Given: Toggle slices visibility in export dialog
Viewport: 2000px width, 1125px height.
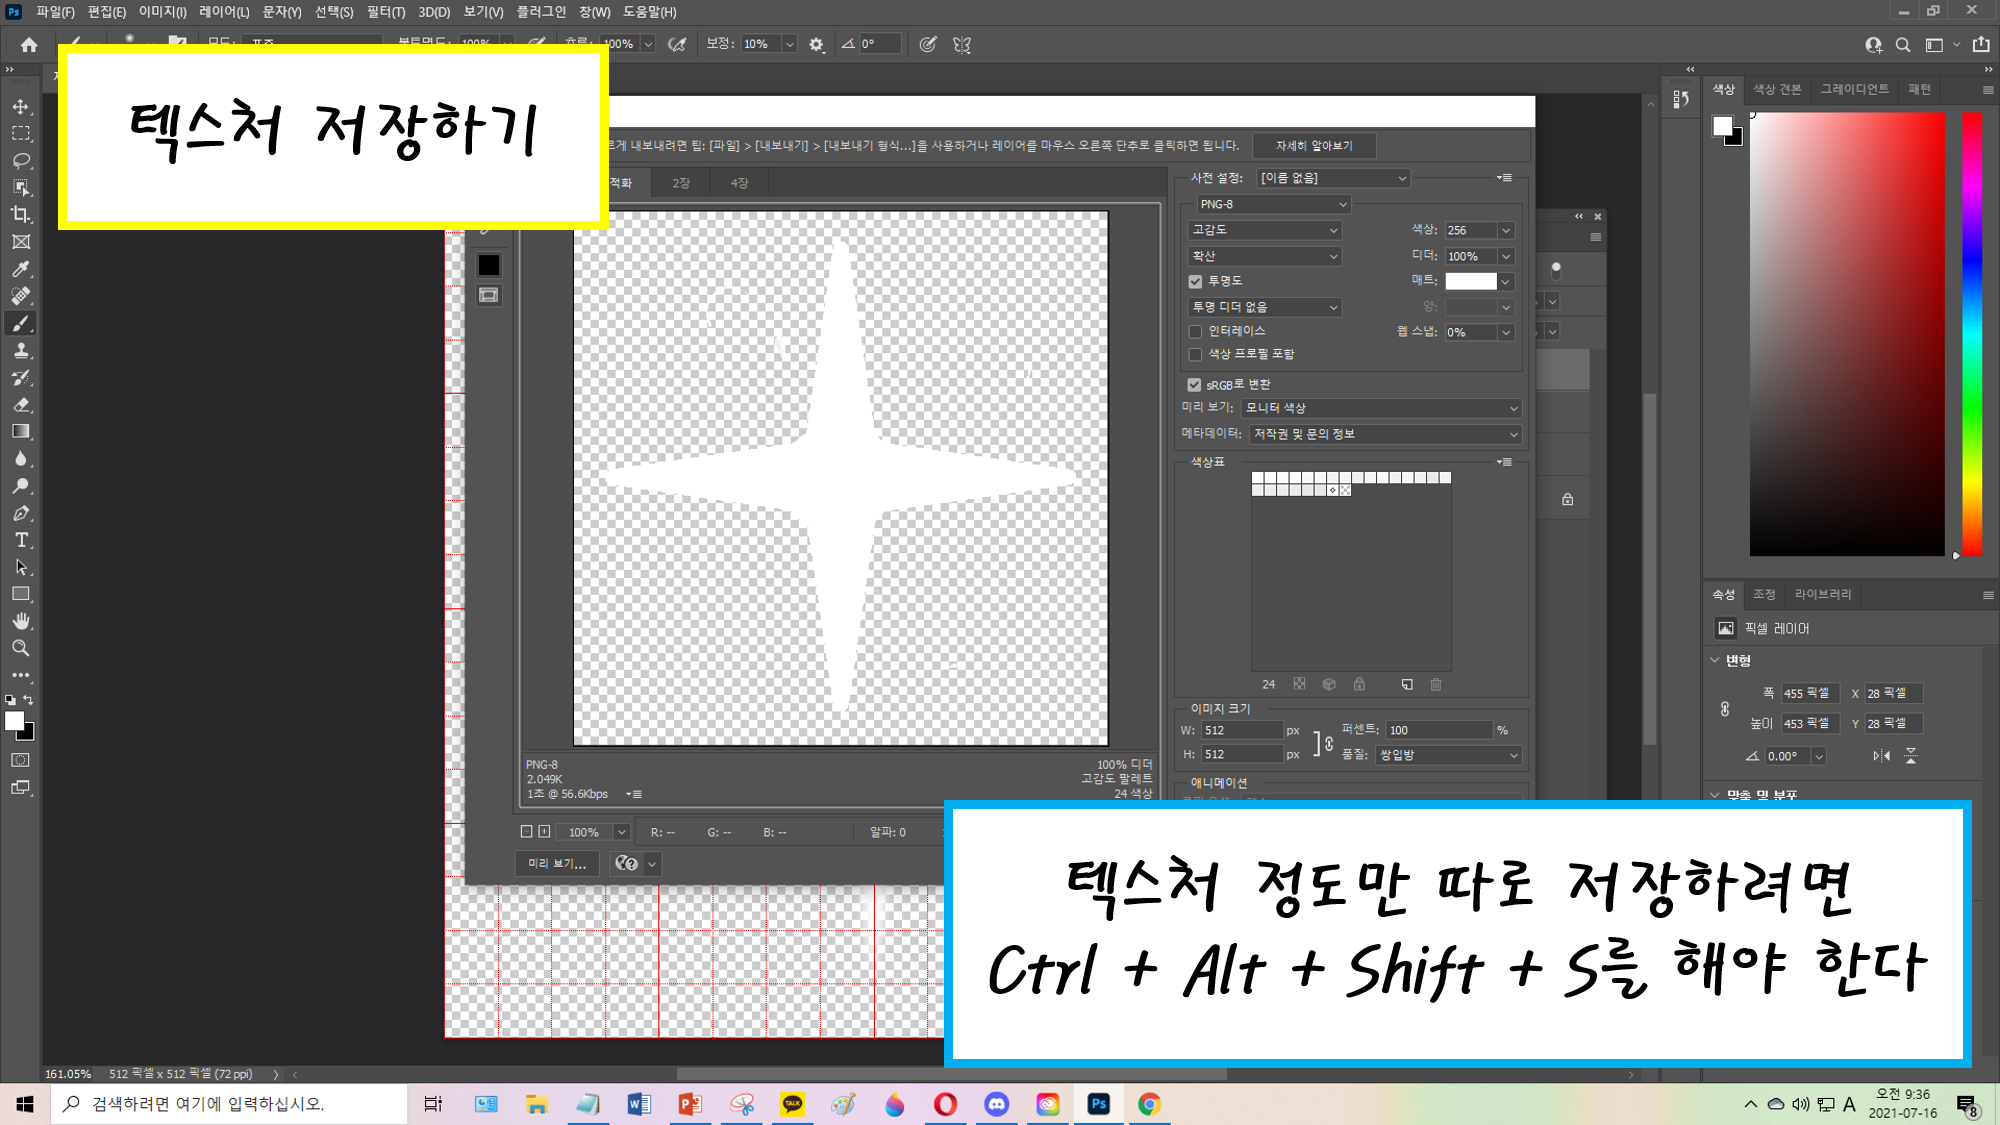Looking at the screenshot, I should [x=488, y=295].
